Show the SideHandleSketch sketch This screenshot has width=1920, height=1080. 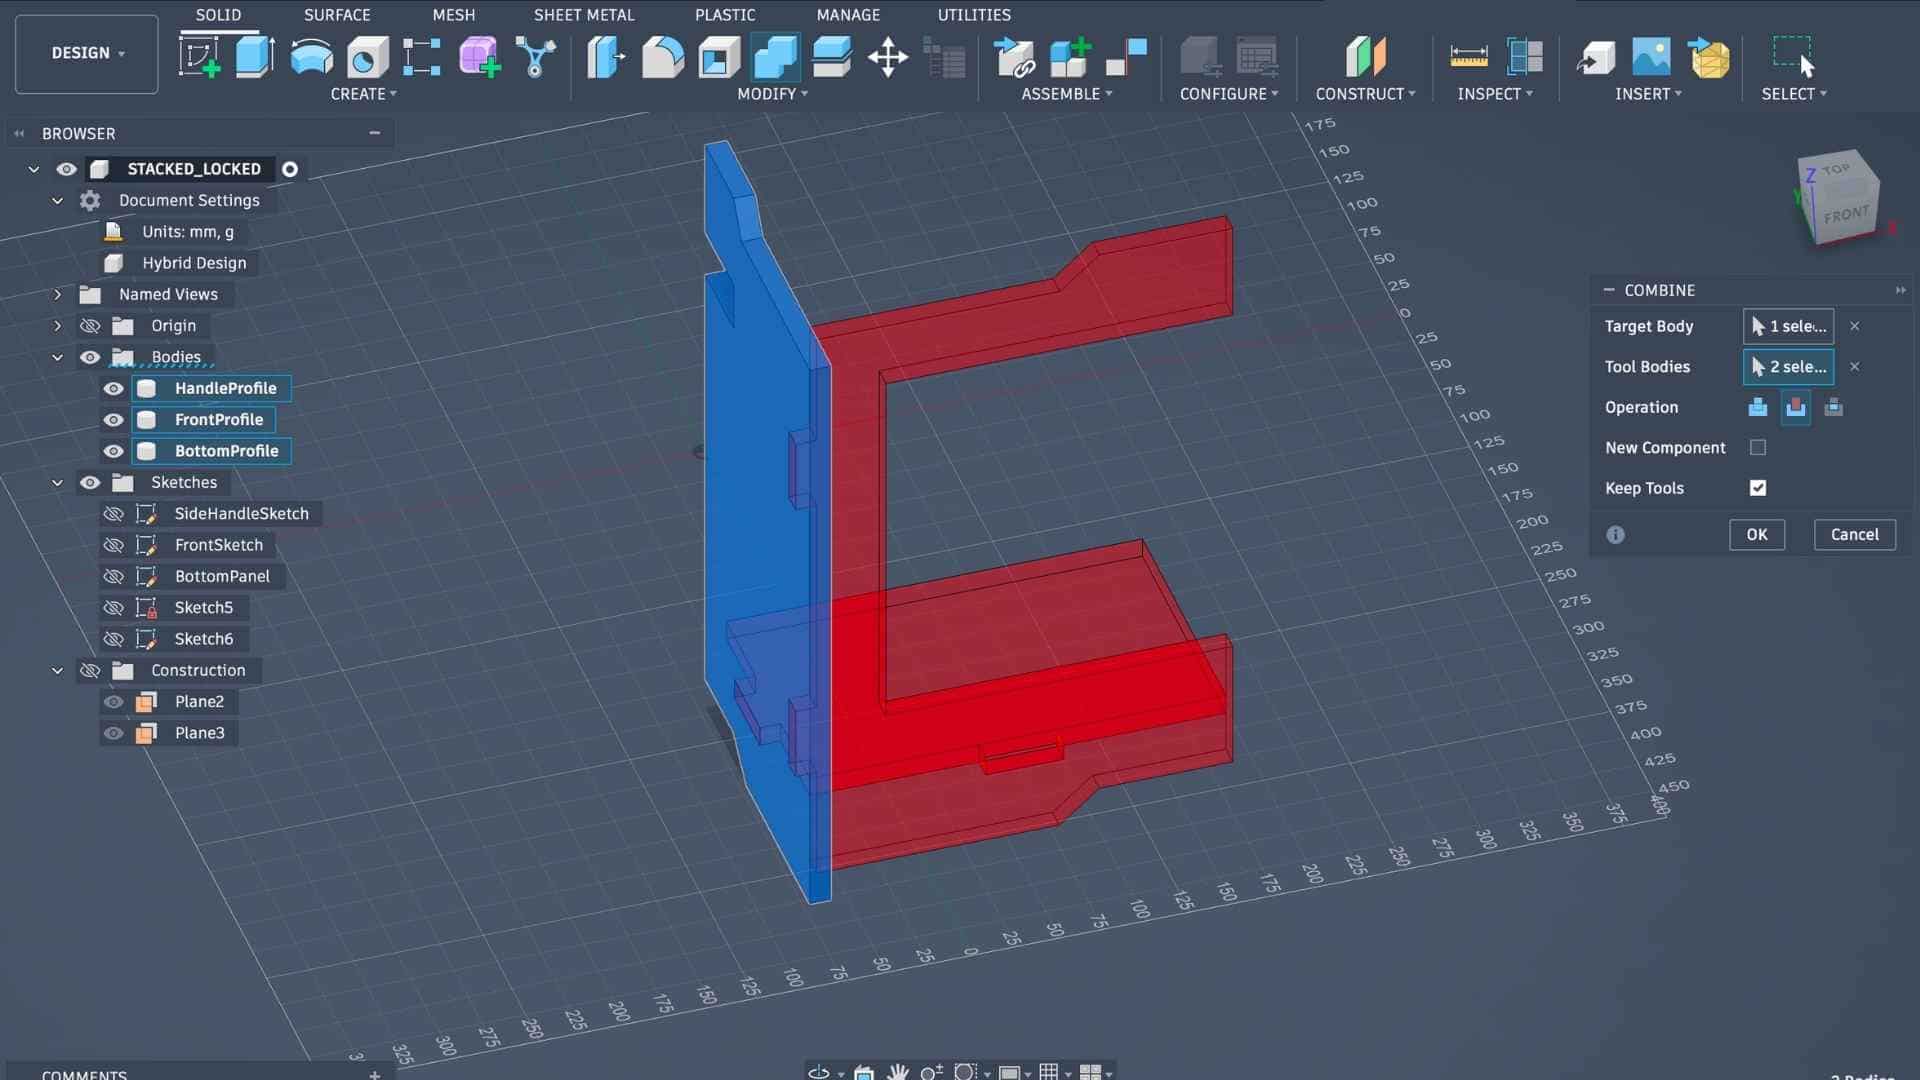pos(113,514)
